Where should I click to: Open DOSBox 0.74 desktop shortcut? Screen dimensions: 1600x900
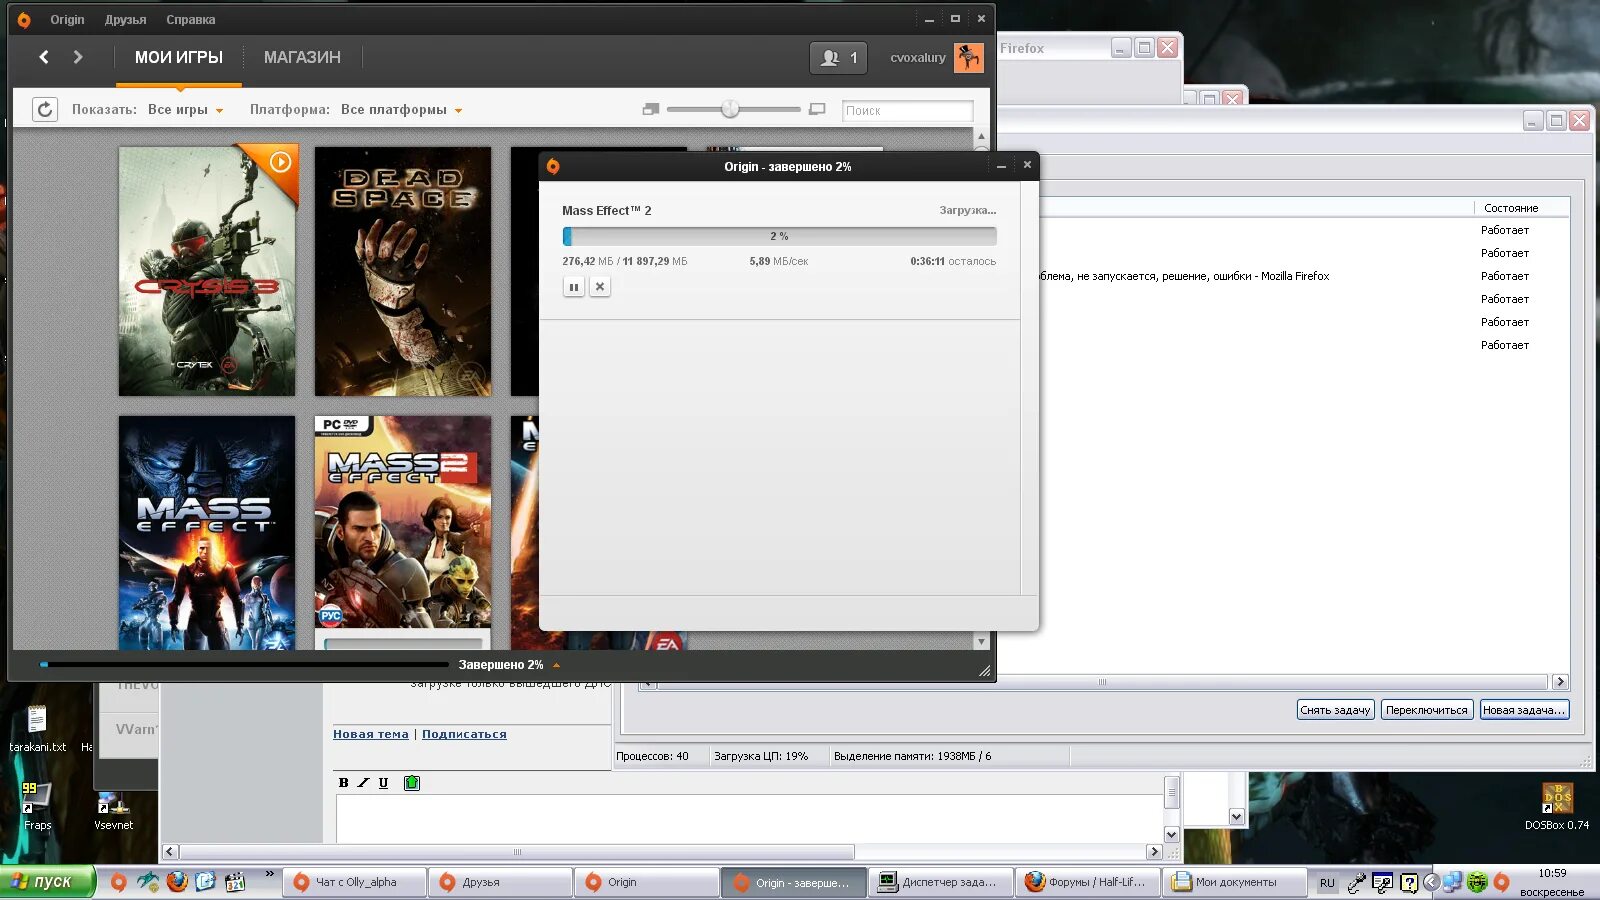click(1557, 807)
